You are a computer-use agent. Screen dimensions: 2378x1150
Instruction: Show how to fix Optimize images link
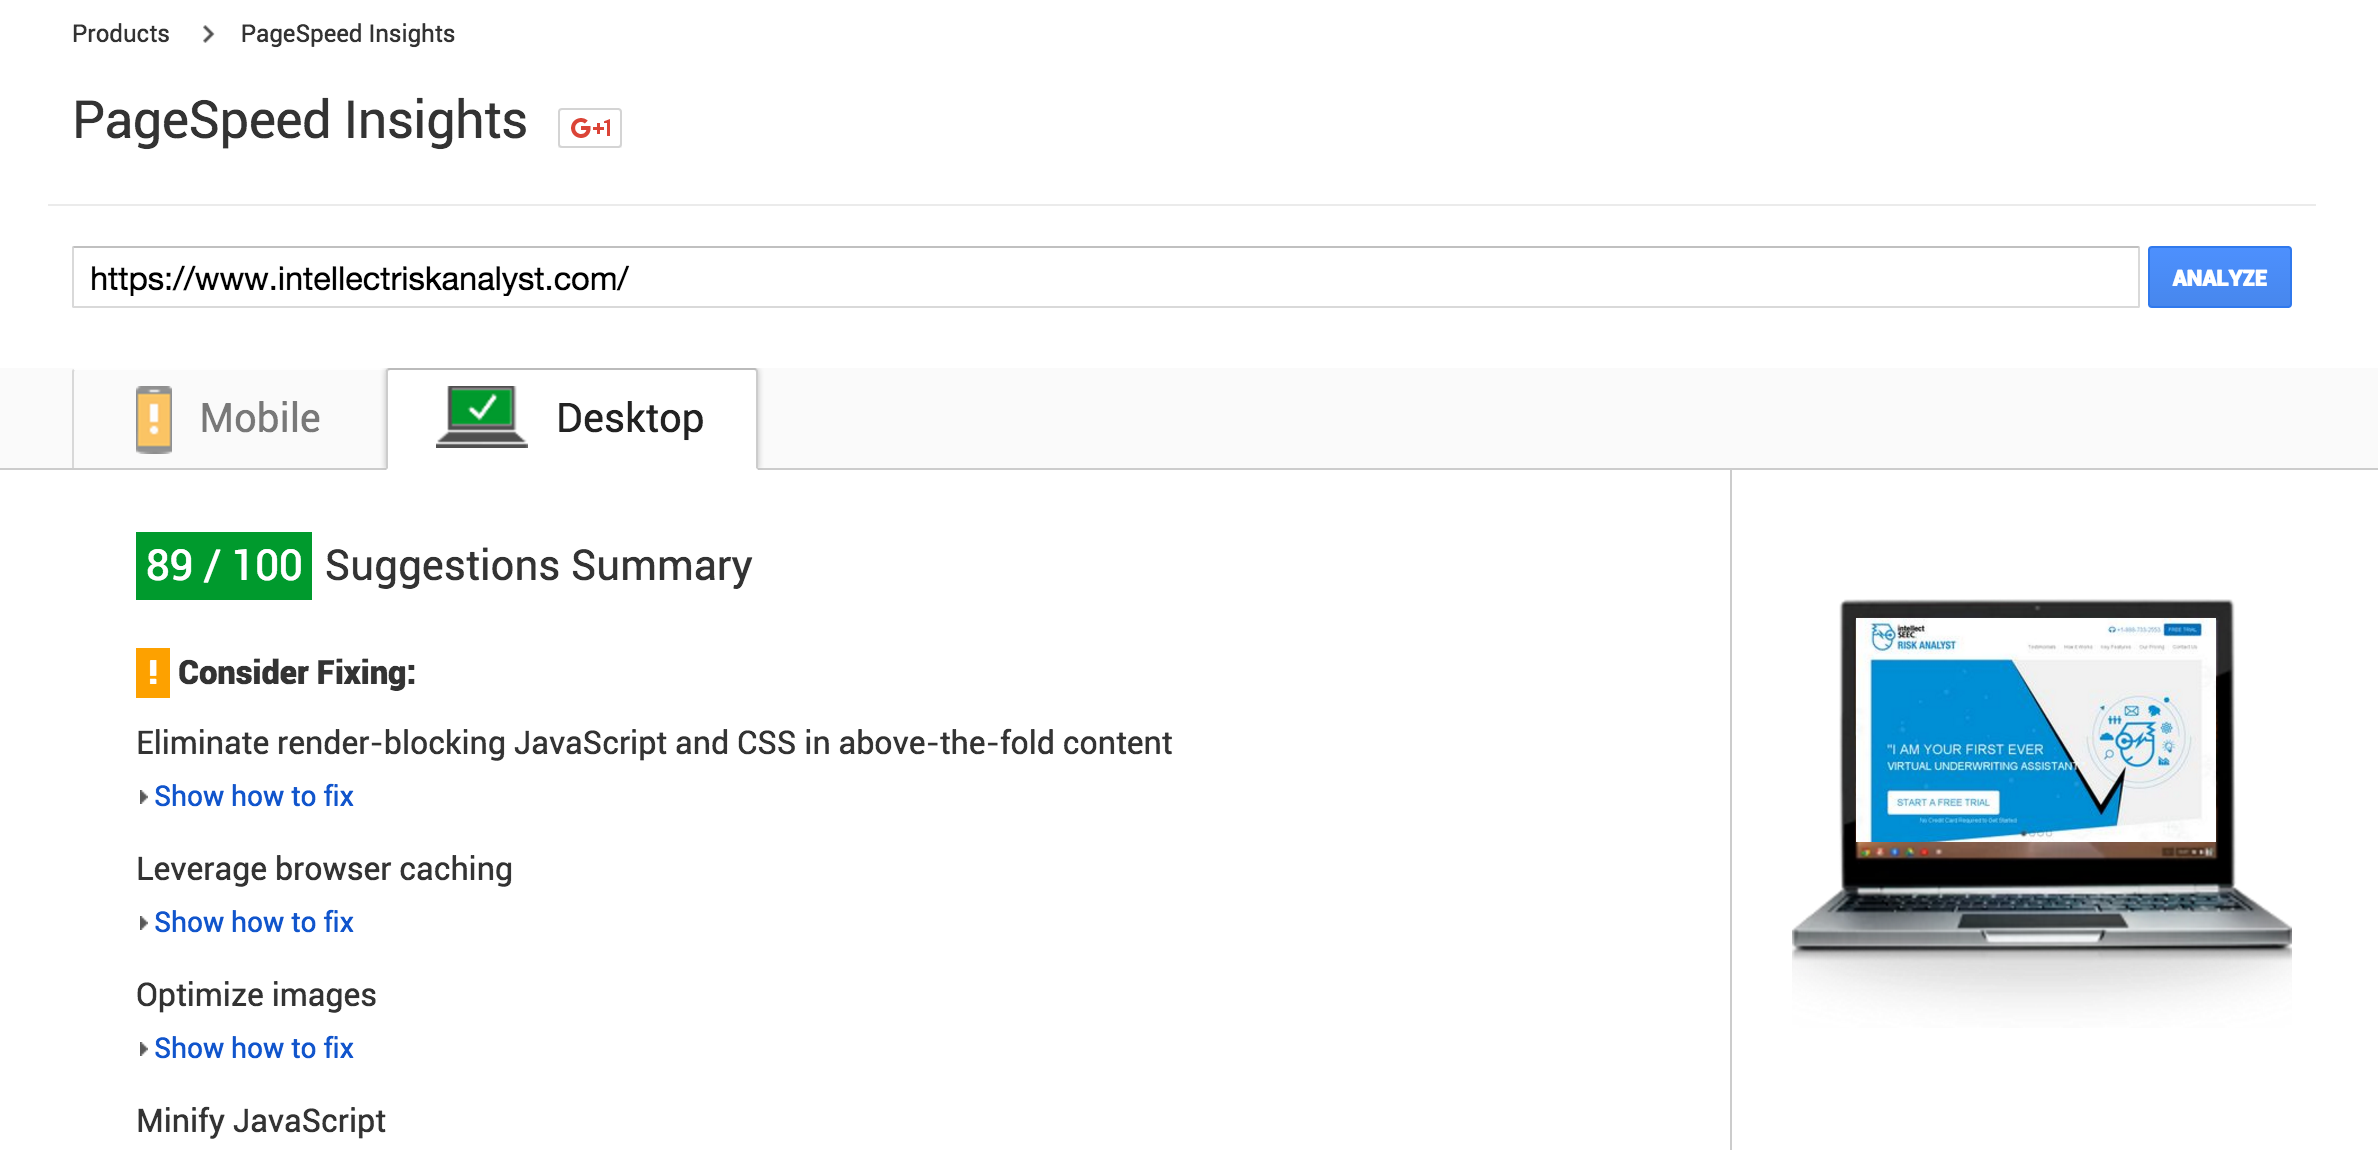tap(254, 1048)
